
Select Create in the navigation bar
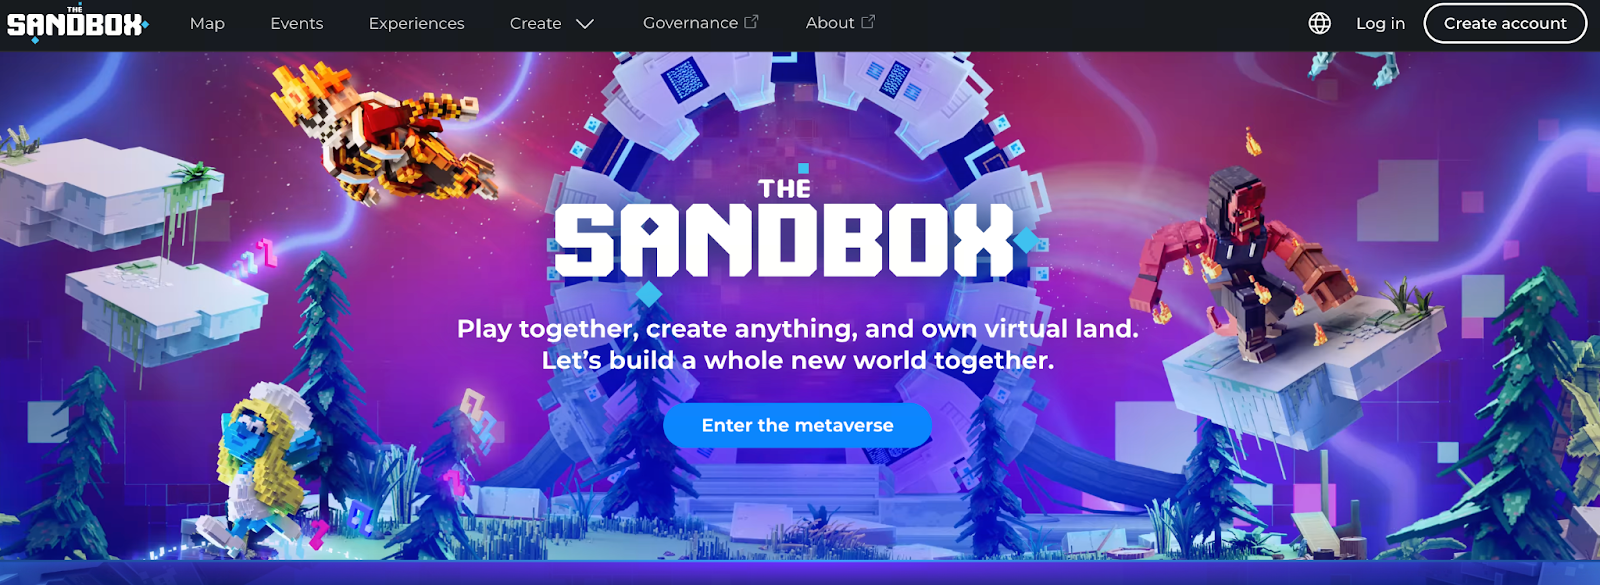click(536, 23)
